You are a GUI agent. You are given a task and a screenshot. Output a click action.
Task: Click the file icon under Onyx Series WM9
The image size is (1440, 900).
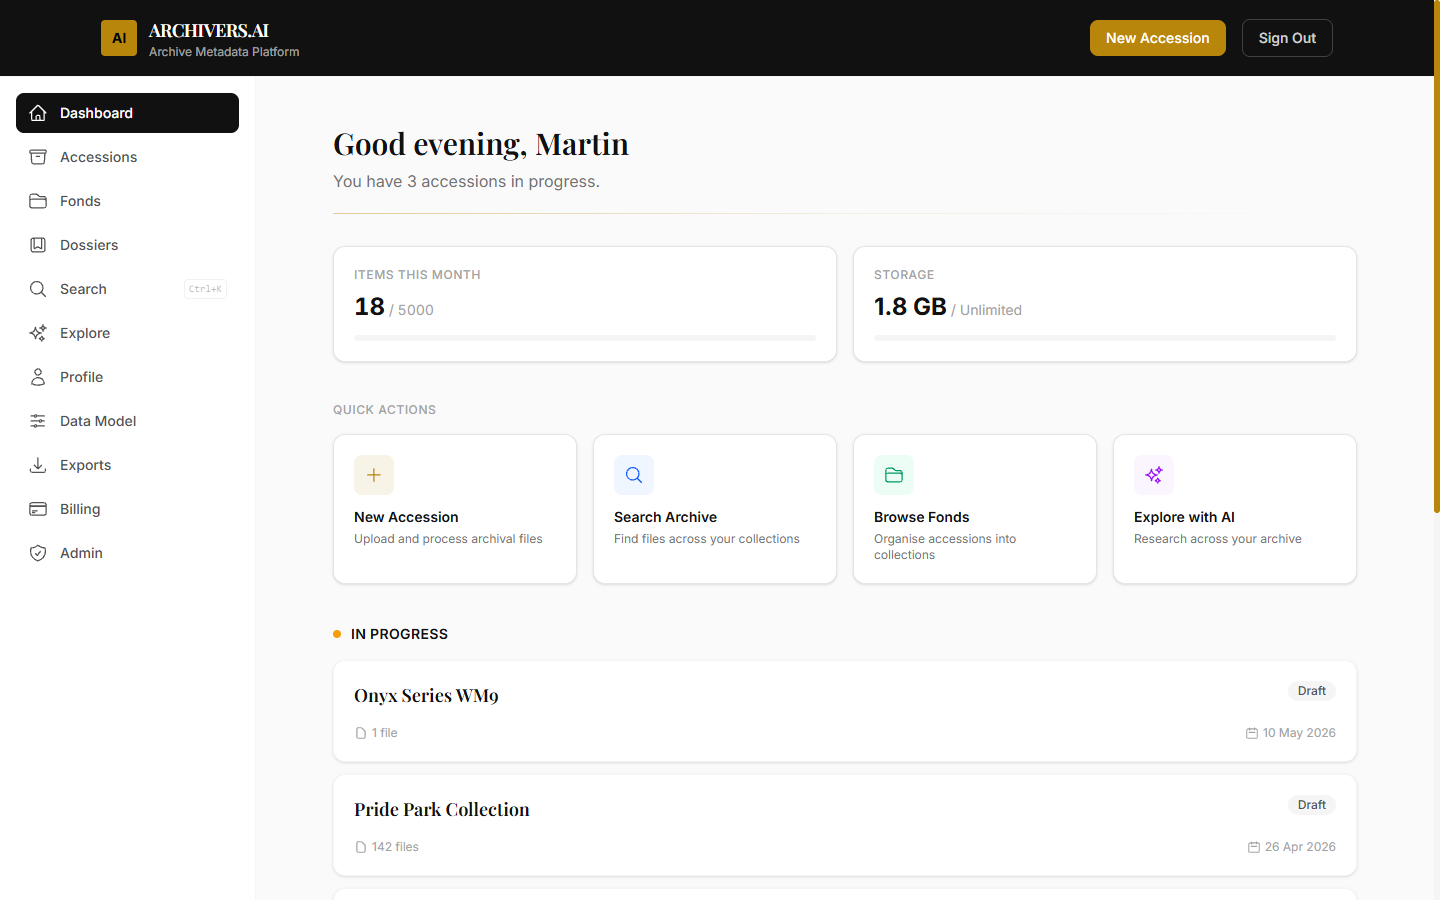click(x=361, y=733)
